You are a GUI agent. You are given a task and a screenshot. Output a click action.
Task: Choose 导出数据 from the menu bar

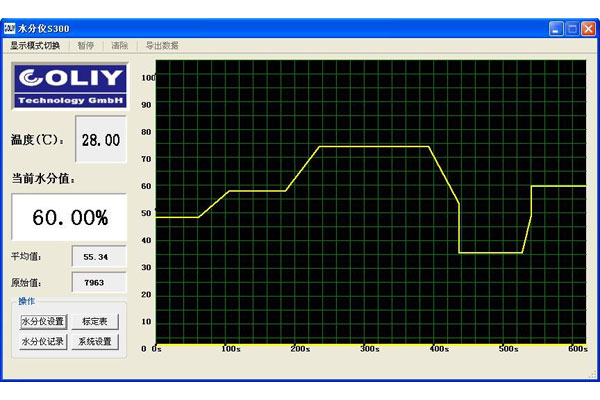[x=162, y=46]
